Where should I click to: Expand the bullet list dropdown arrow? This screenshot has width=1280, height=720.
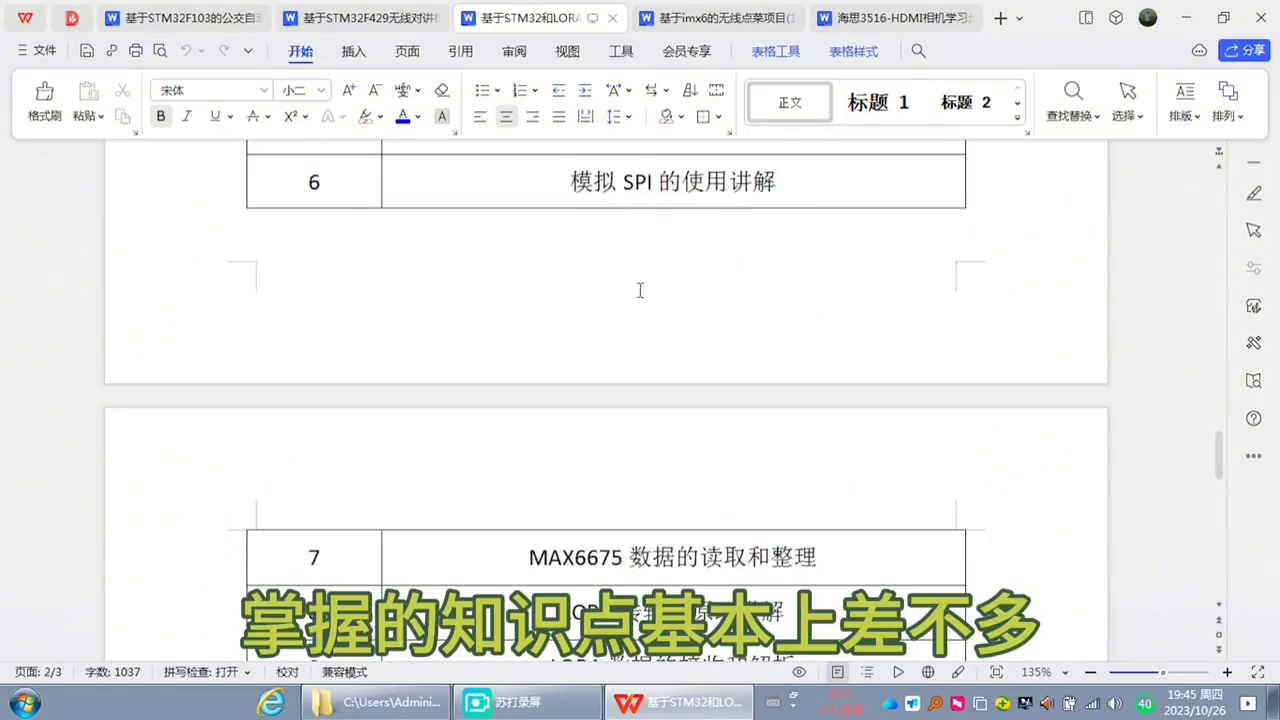point(497,91)
